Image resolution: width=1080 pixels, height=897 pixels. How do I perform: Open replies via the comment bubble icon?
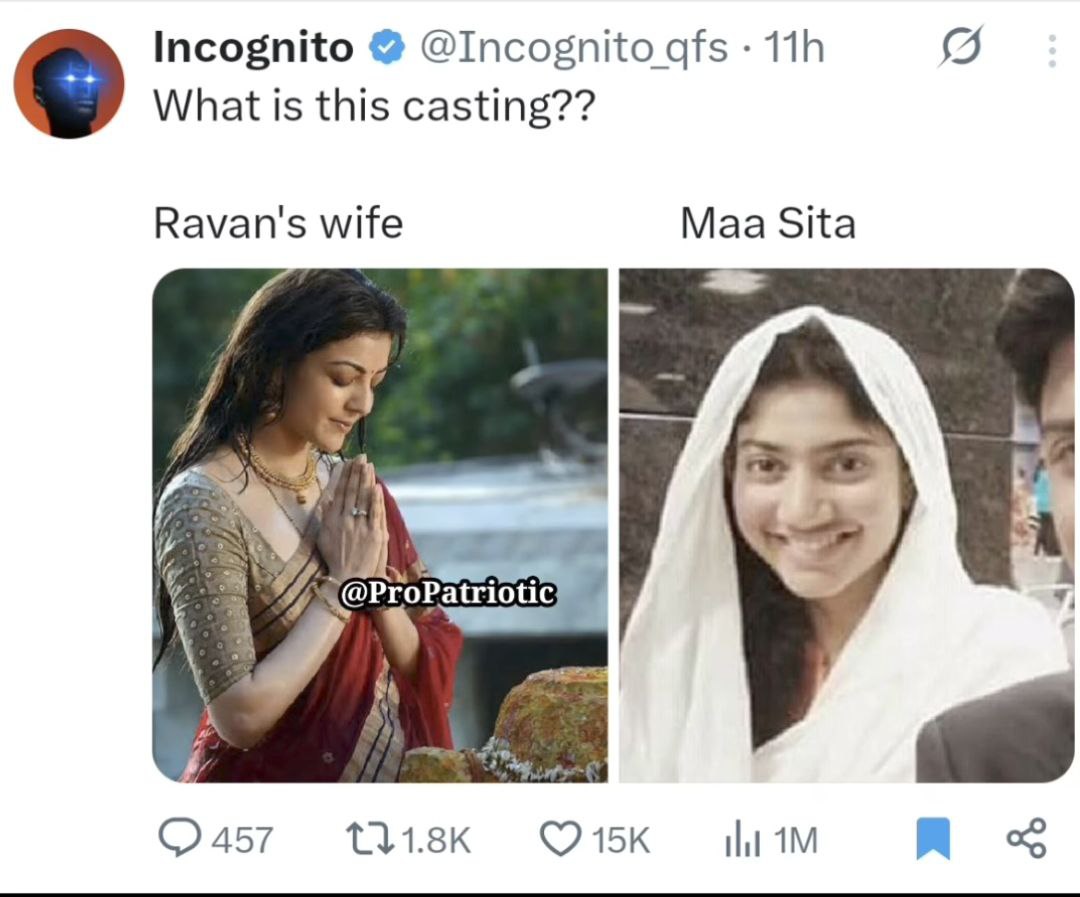point(180,837)
